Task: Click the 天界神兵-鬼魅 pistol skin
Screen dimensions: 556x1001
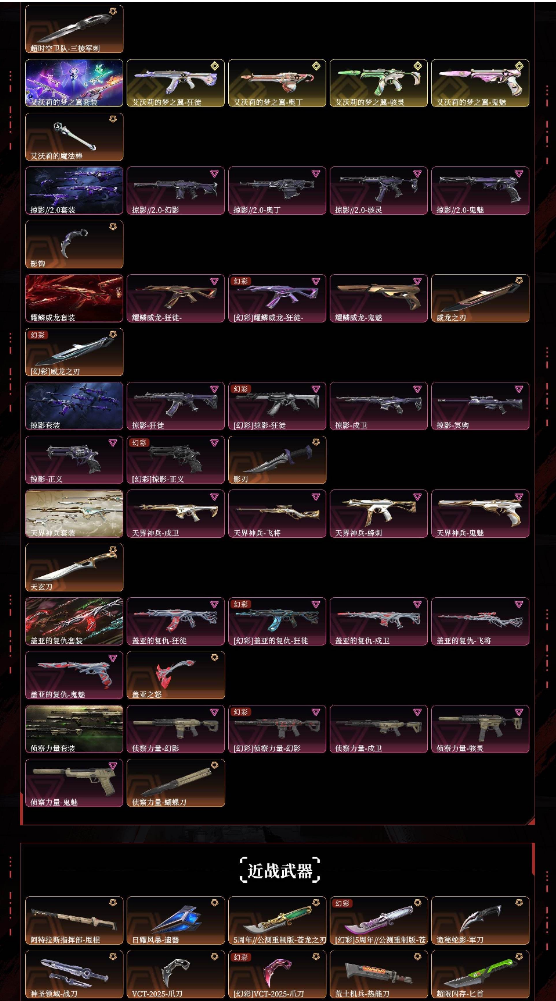Action: 480,514
